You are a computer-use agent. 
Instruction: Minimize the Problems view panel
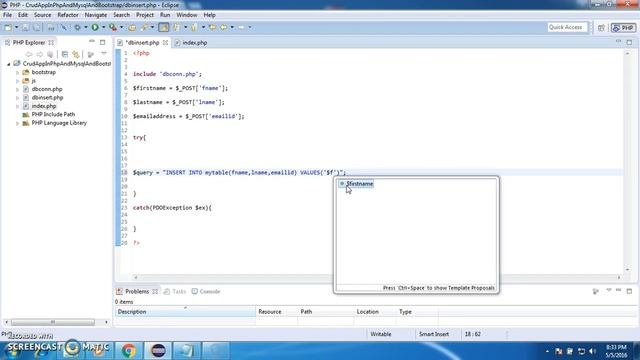point(619,291)
